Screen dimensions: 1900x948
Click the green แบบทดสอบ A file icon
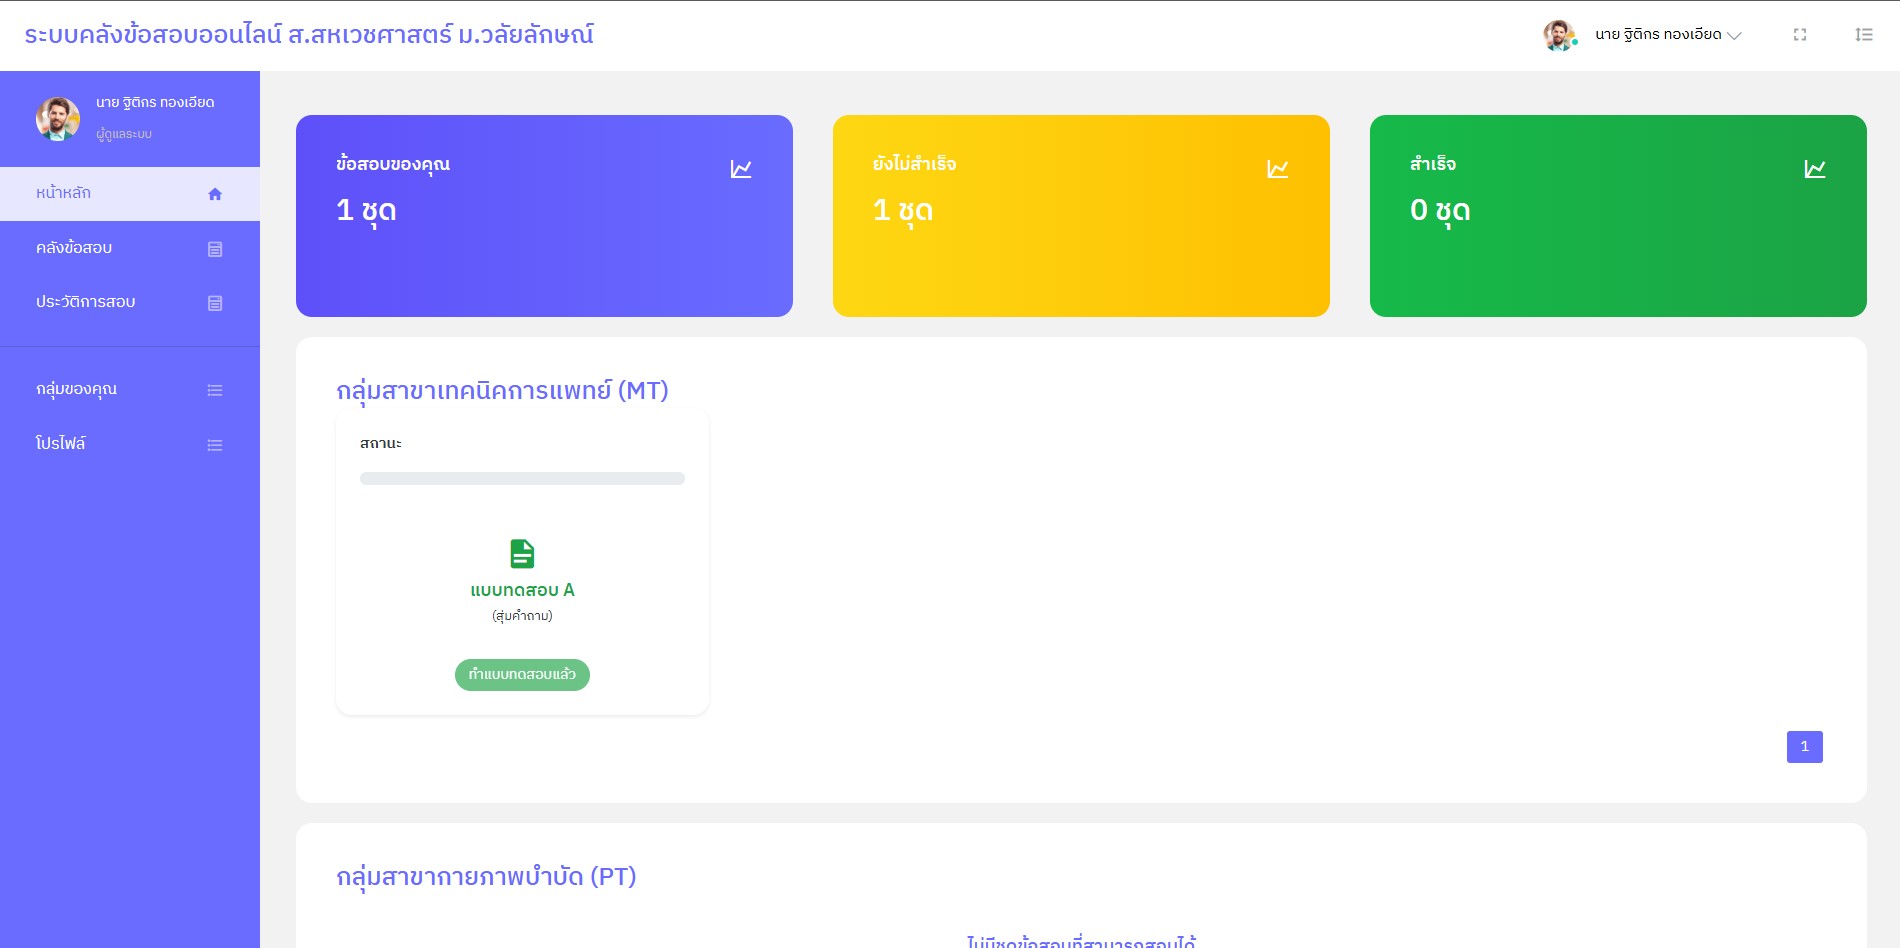522,553
